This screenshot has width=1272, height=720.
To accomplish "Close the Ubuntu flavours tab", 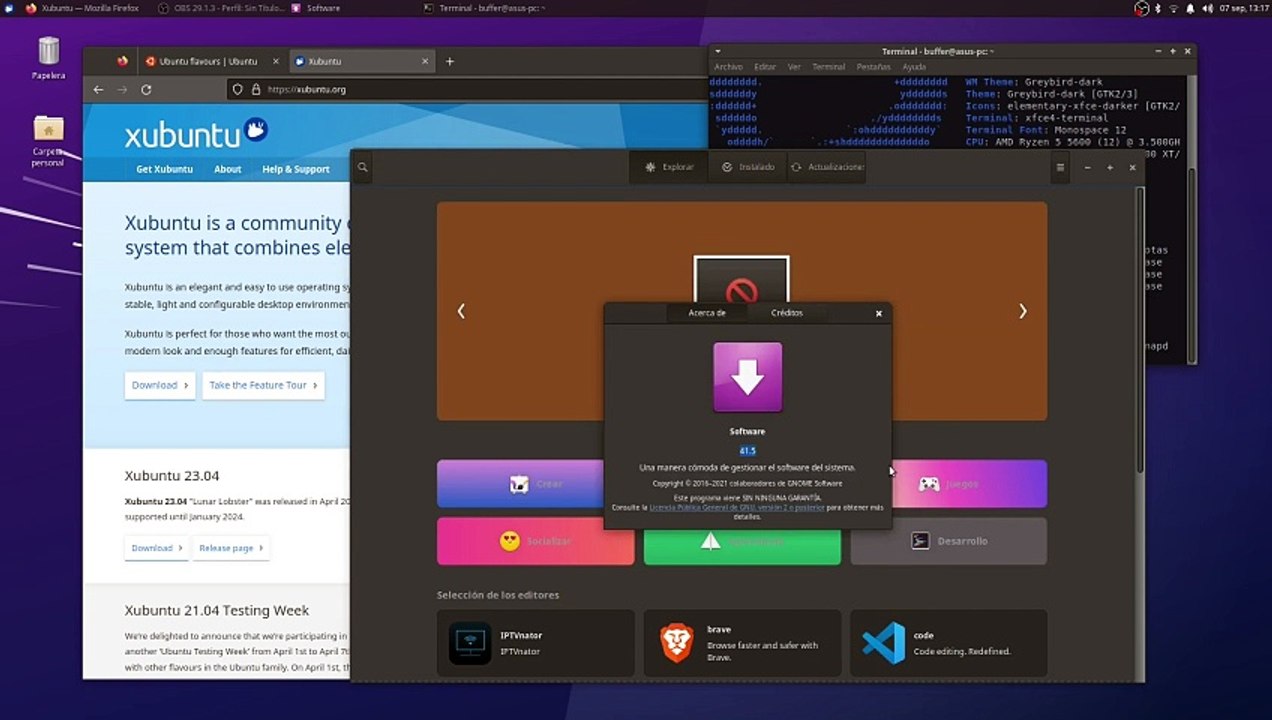I will tap(276, 61).
